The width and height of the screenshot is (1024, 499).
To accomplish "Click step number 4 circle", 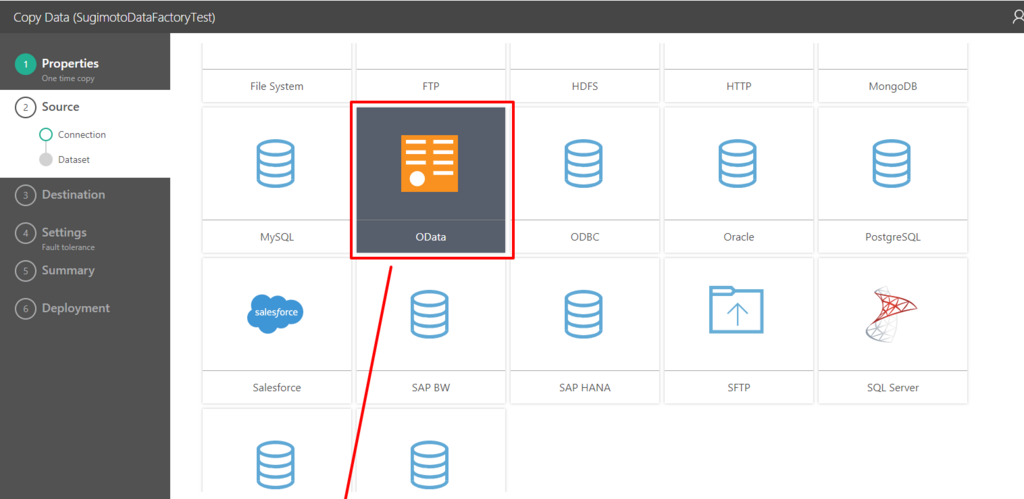I will click(25, 233).
